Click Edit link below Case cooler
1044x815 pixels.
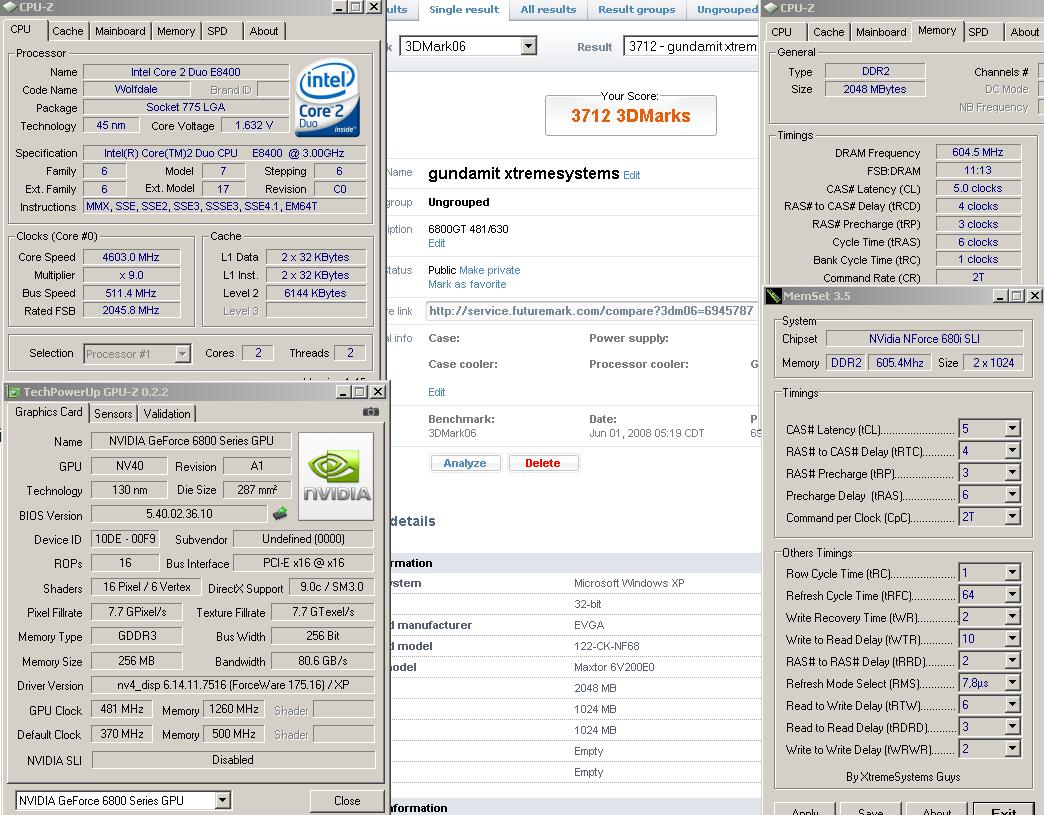point(437,392)
